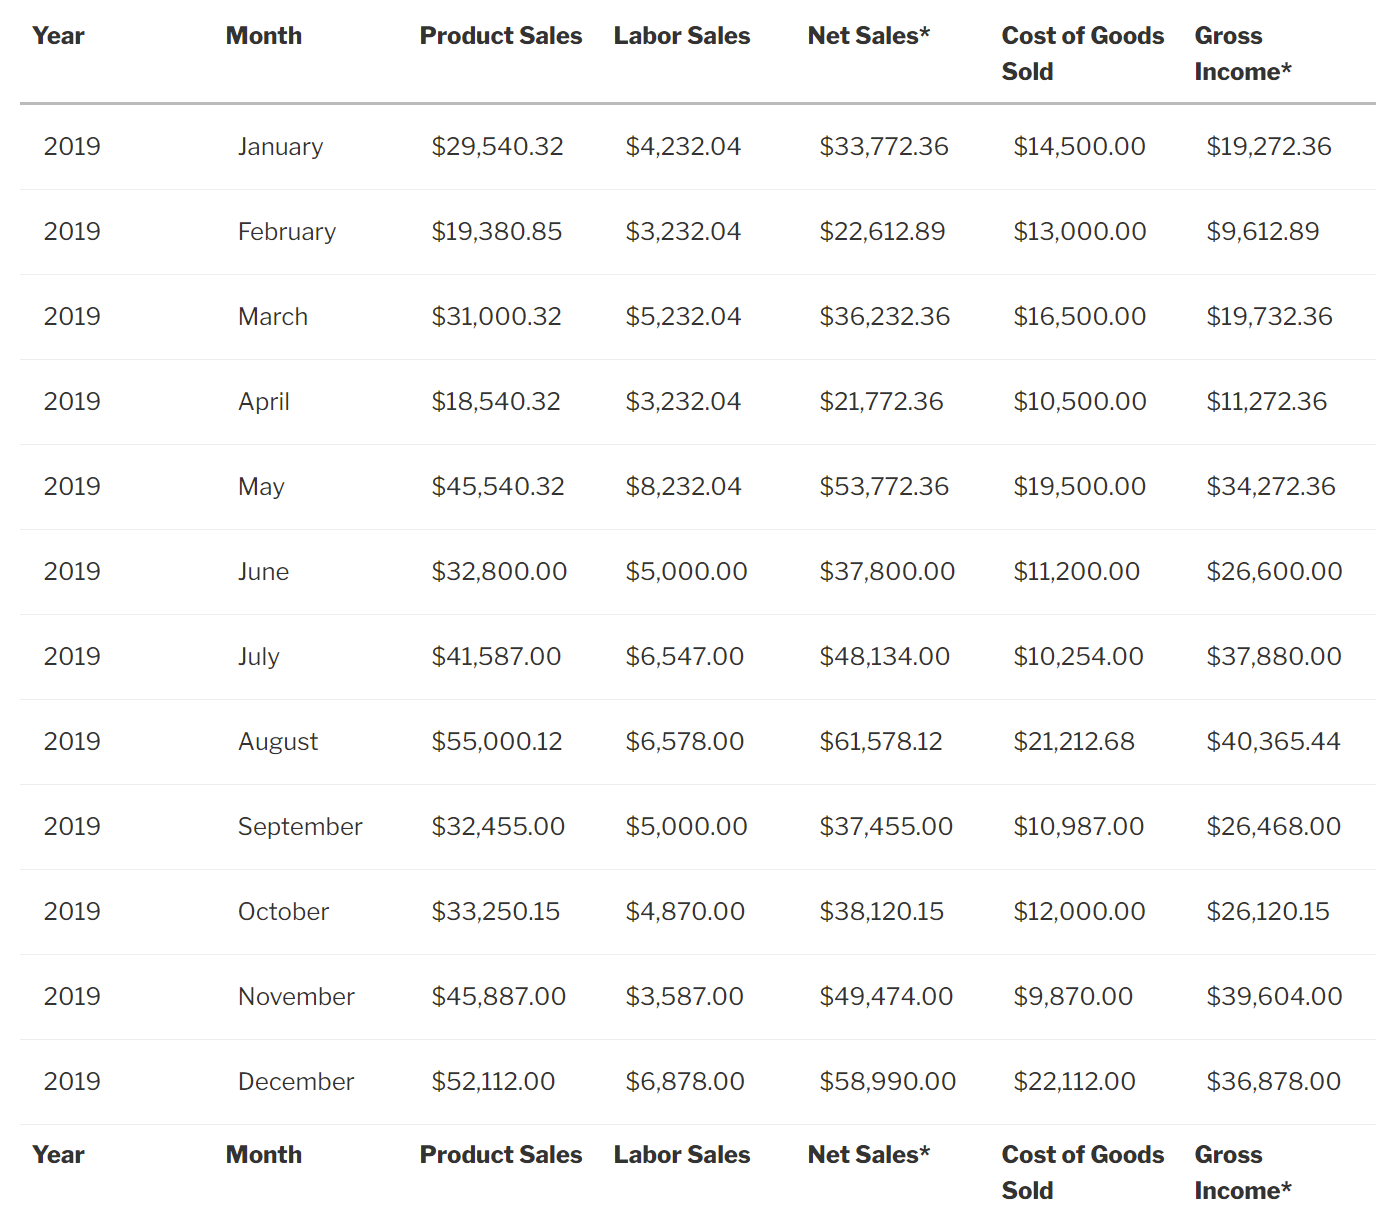Image resolution: width=1381 pixels, height=1212 pixels.
Task: Click the June month cell
Action: pos(263,572)
